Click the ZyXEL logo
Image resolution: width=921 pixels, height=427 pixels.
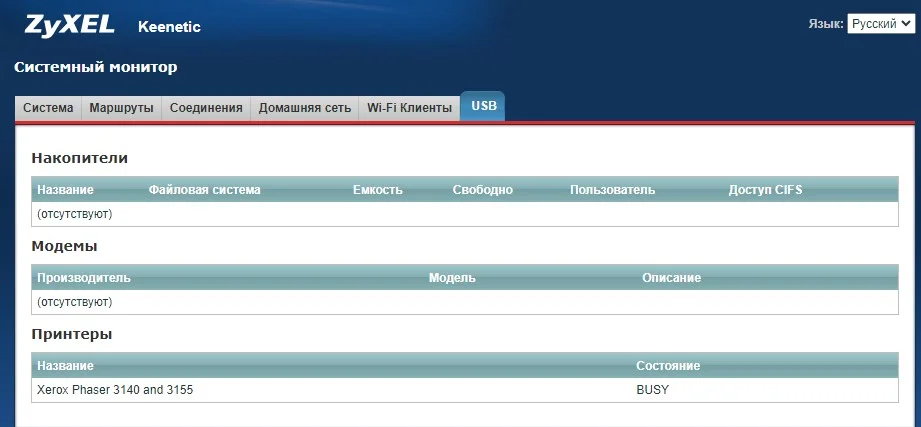point(69,25)
